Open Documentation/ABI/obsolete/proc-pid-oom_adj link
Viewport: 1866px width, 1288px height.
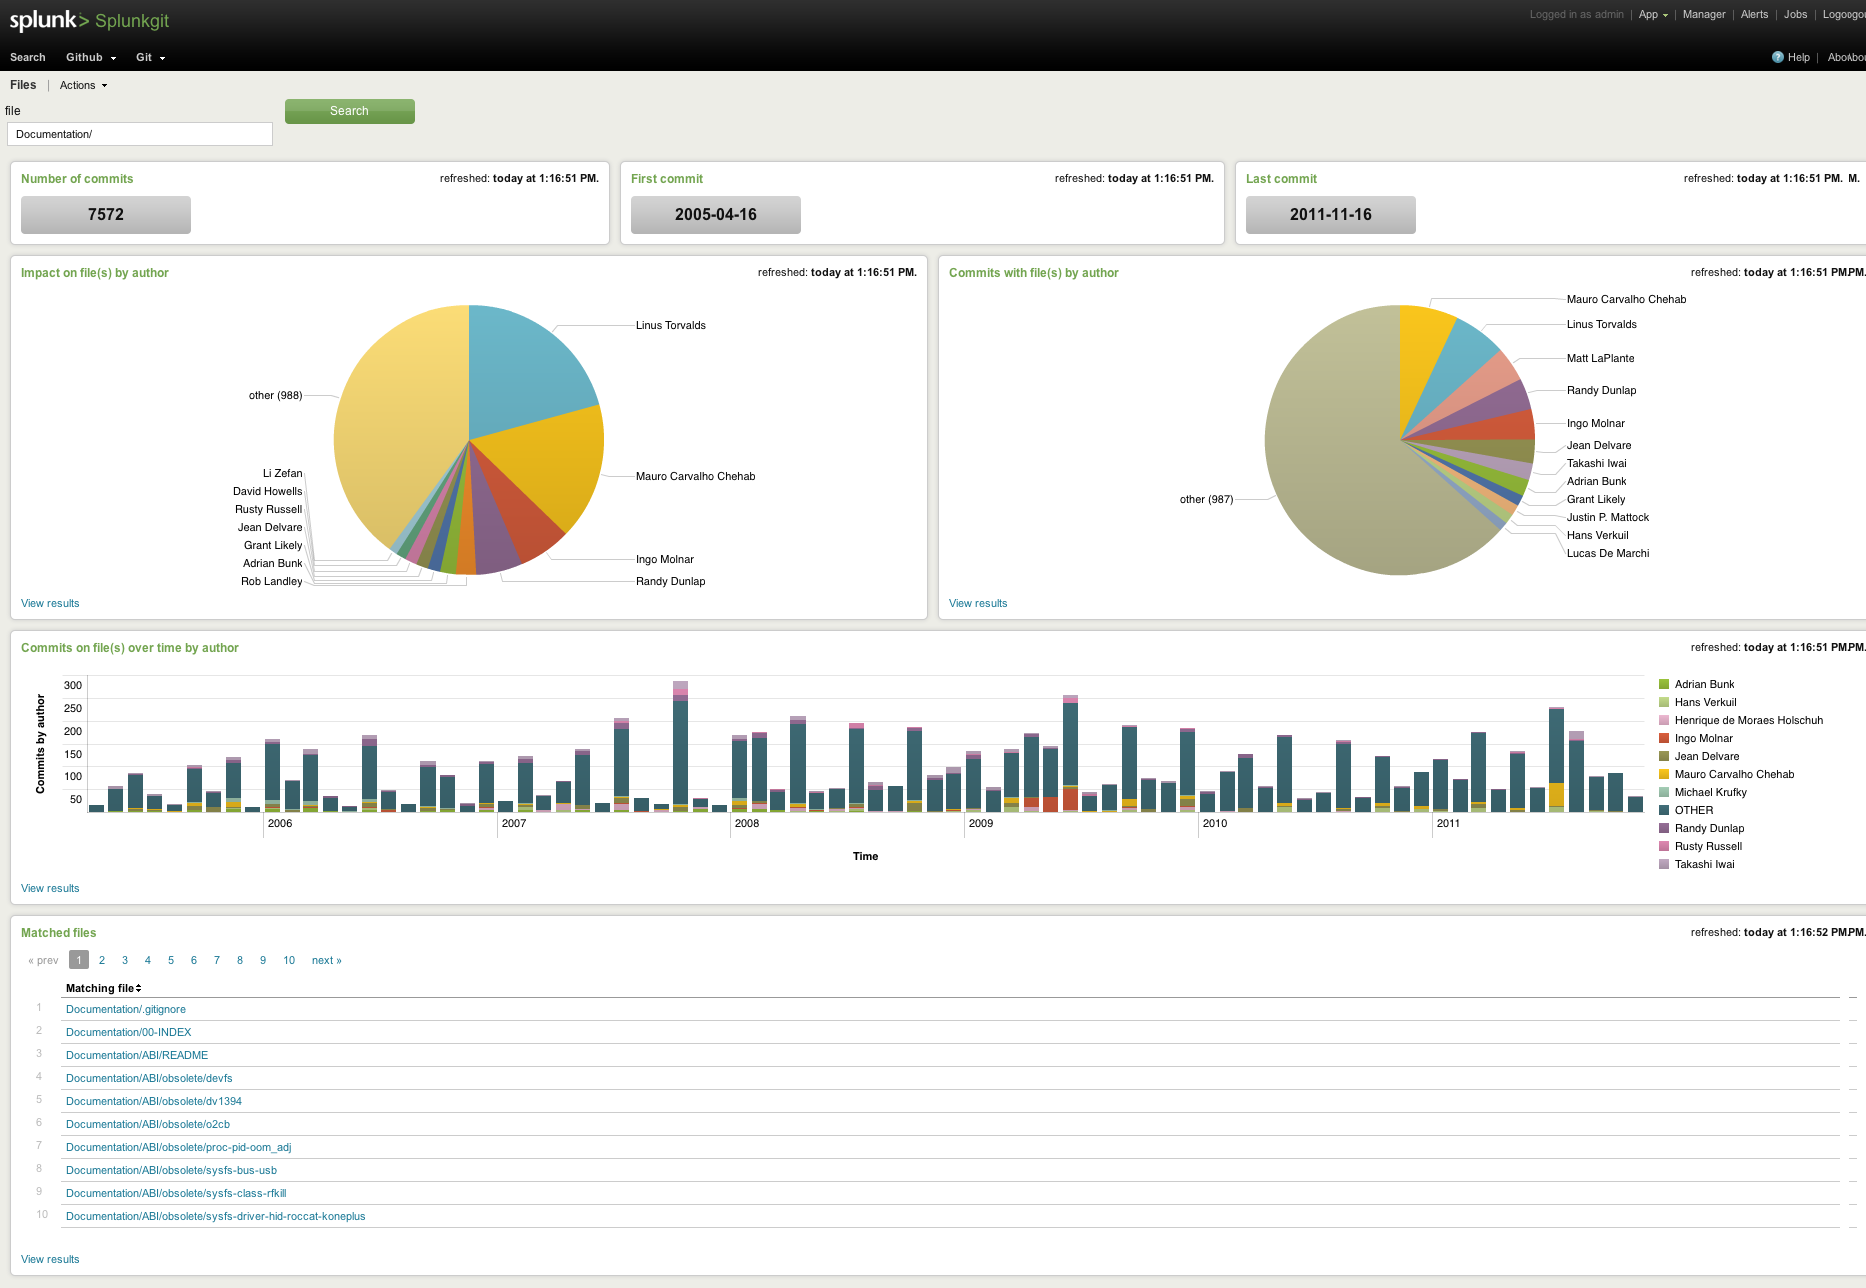(x=179, y=1147)
